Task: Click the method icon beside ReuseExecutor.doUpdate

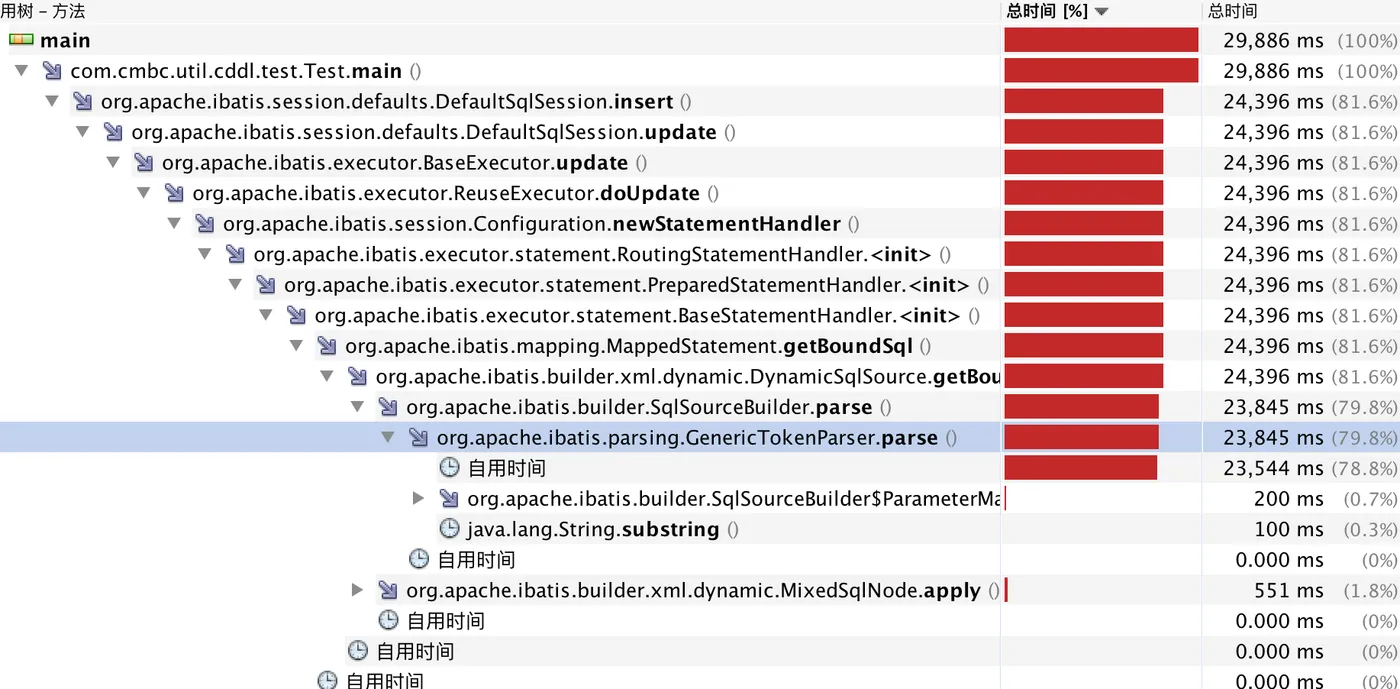Action: click(175, 193)
